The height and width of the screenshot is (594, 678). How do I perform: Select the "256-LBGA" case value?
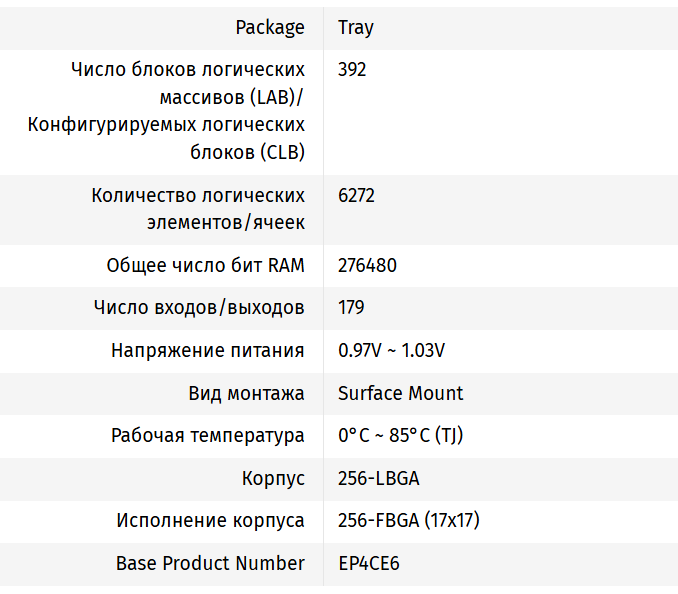point(379,478)
